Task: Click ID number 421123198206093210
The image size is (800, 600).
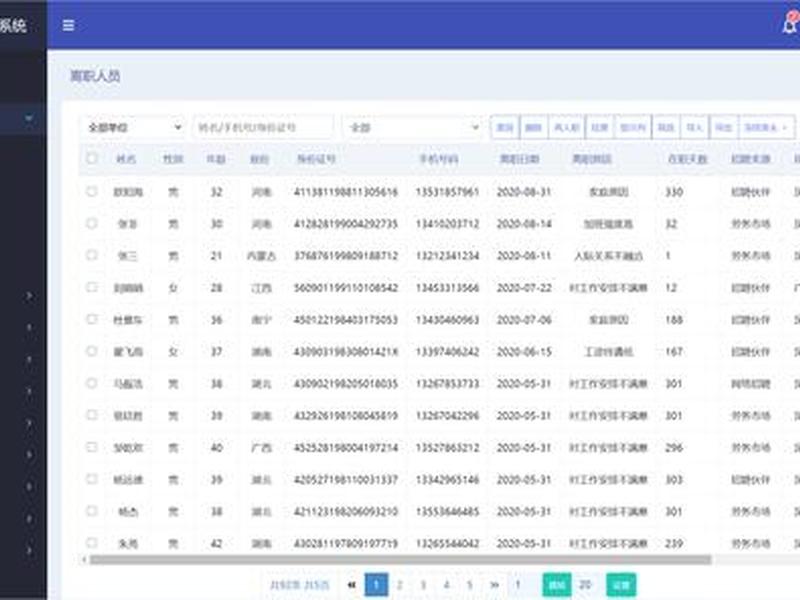Action: (345, 511)
